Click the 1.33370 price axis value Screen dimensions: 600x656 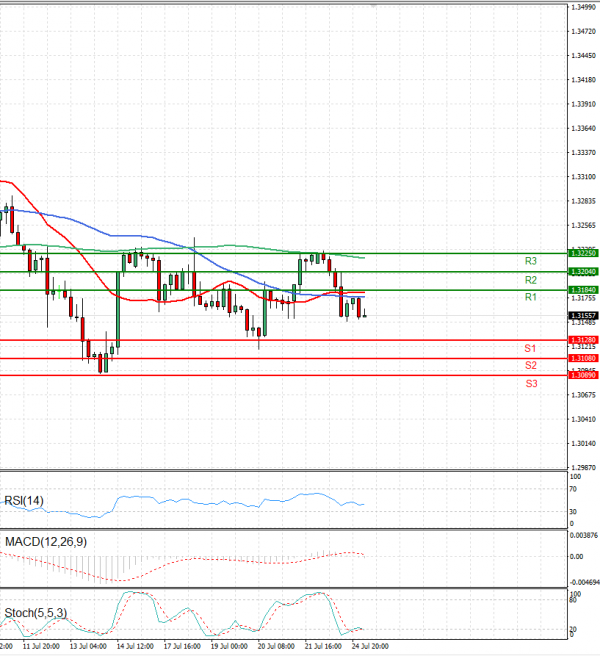tap(583, 152)
